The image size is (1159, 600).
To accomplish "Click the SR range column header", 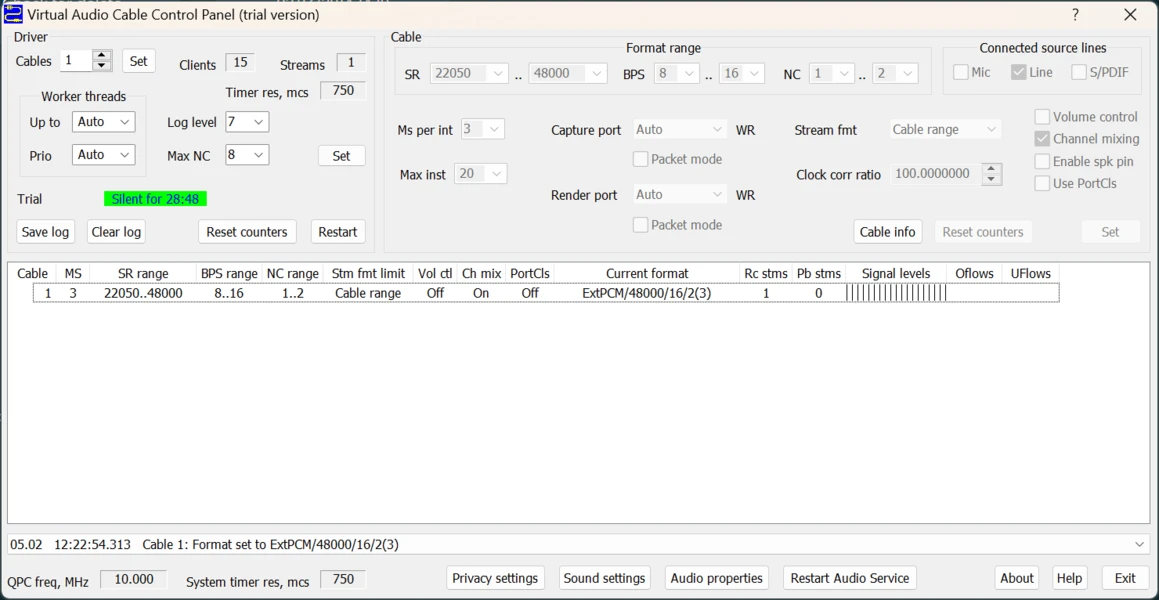I will tap(143, 273).
